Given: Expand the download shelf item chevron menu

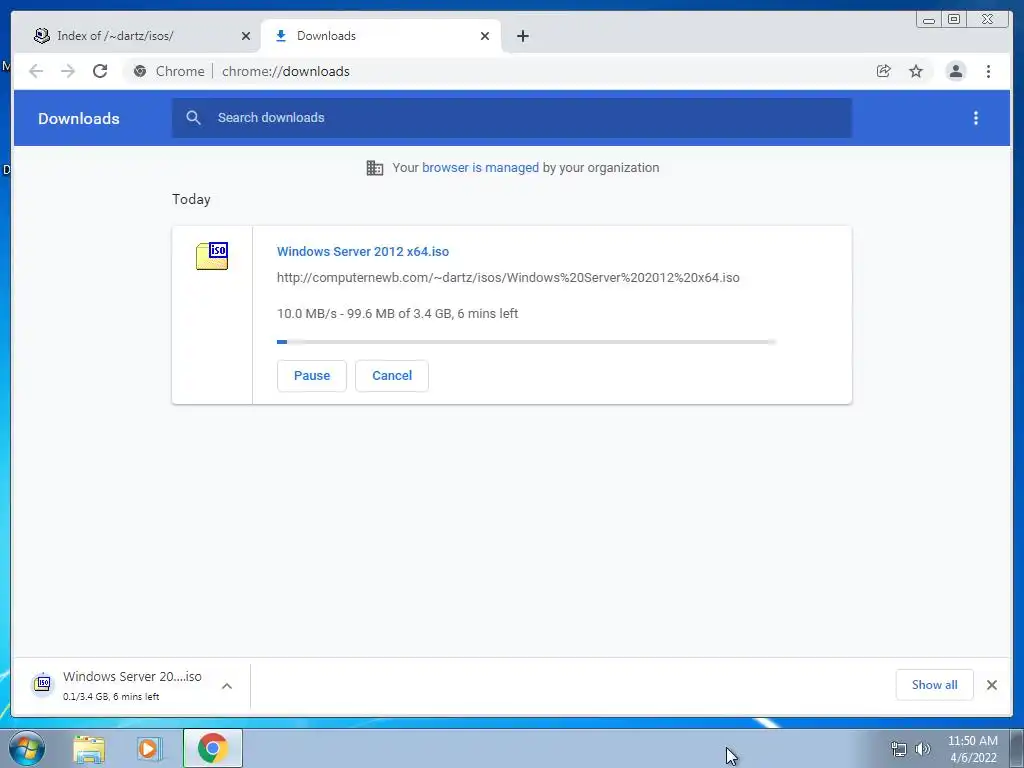Looking at the screenshot, I should pos(227,686).
